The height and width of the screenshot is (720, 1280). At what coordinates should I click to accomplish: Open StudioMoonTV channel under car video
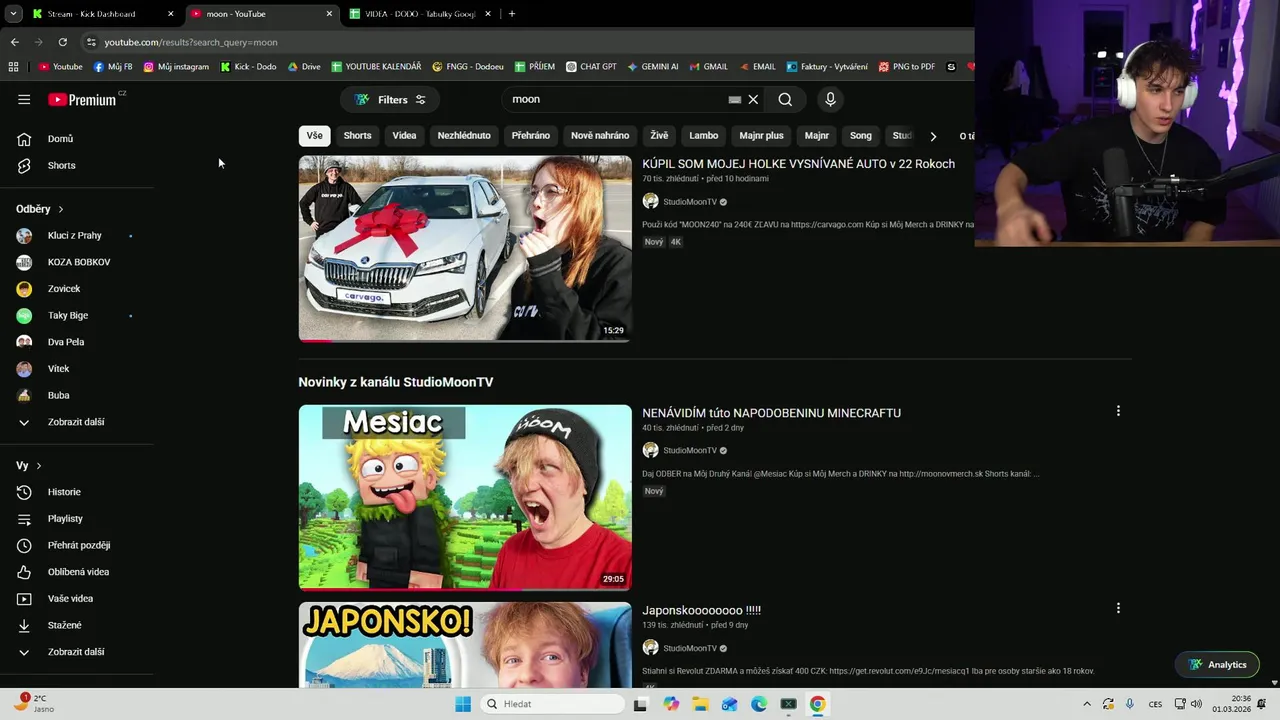(x=690, y=202)
